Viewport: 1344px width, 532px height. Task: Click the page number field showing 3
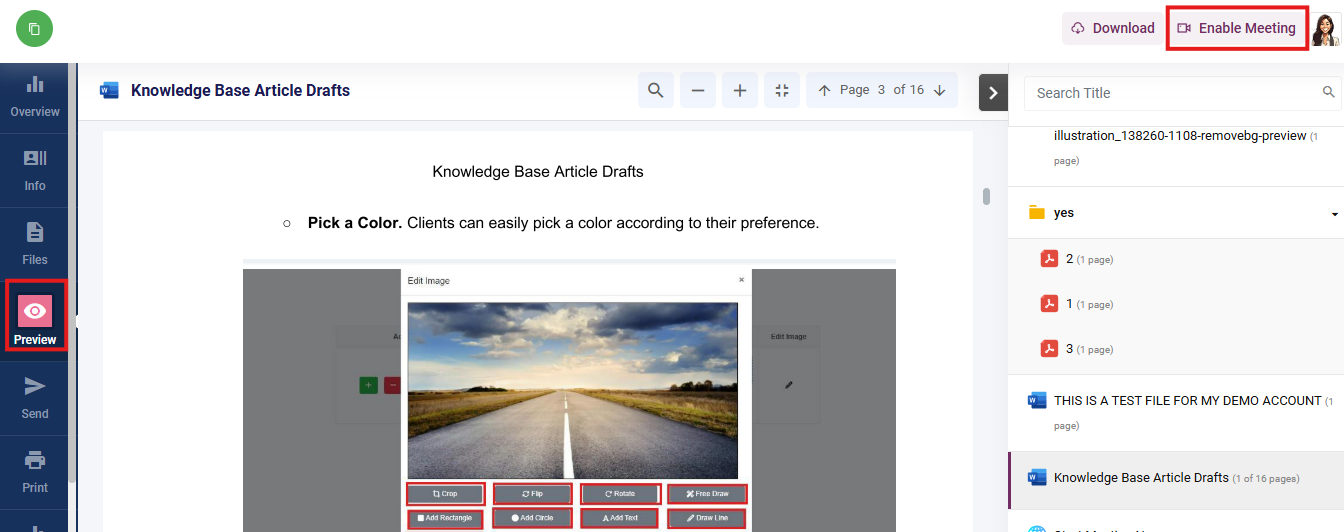click(x=881, y=90)
